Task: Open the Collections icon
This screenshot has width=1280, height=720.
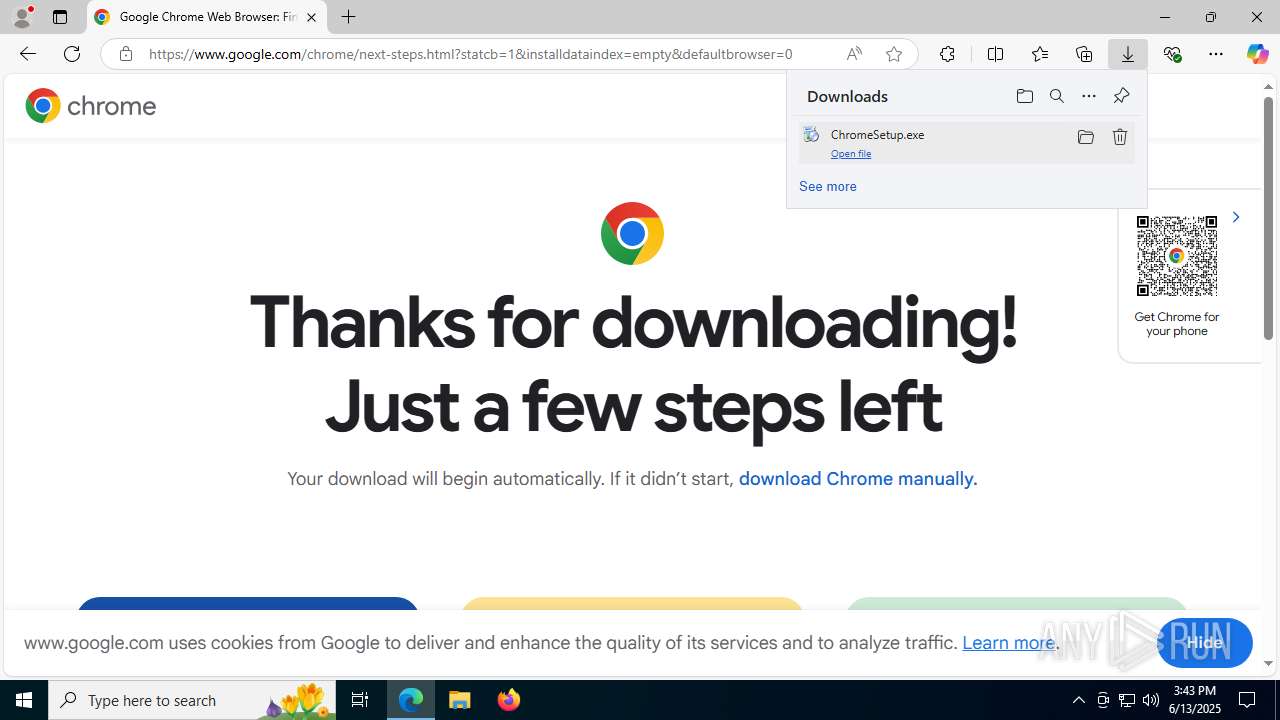Action: click(x=1084, y=54)
